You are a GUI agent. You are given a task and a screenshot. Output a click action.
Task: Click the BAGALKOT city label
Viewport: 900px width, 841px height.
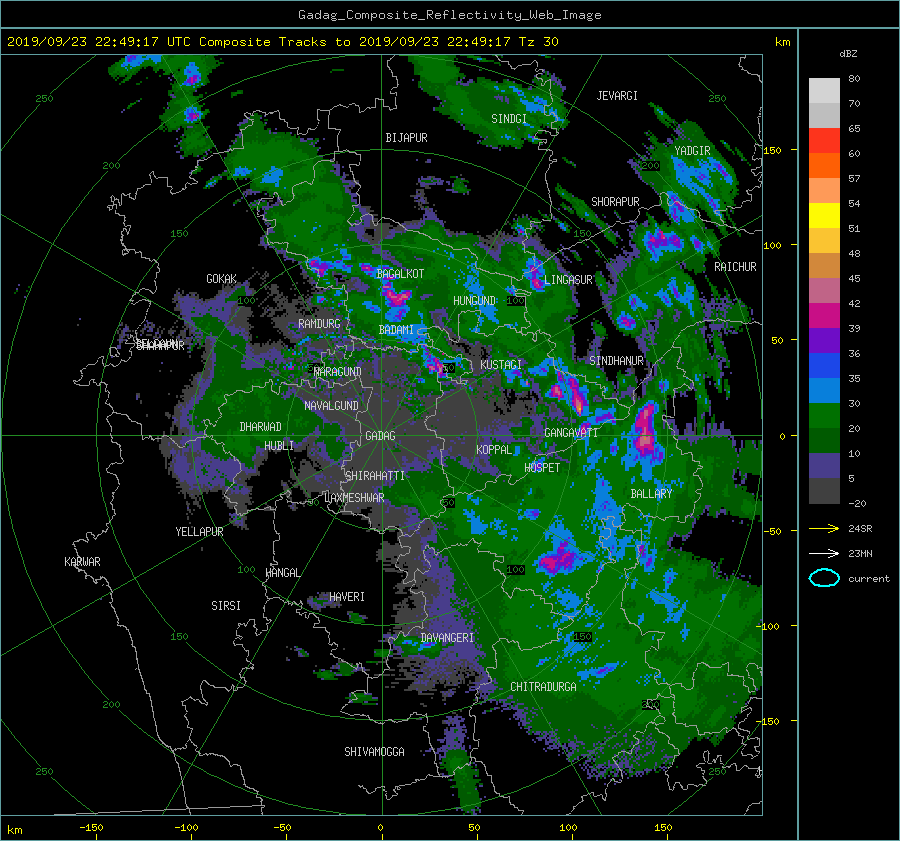pyautogui.click(x=400, y=274)
